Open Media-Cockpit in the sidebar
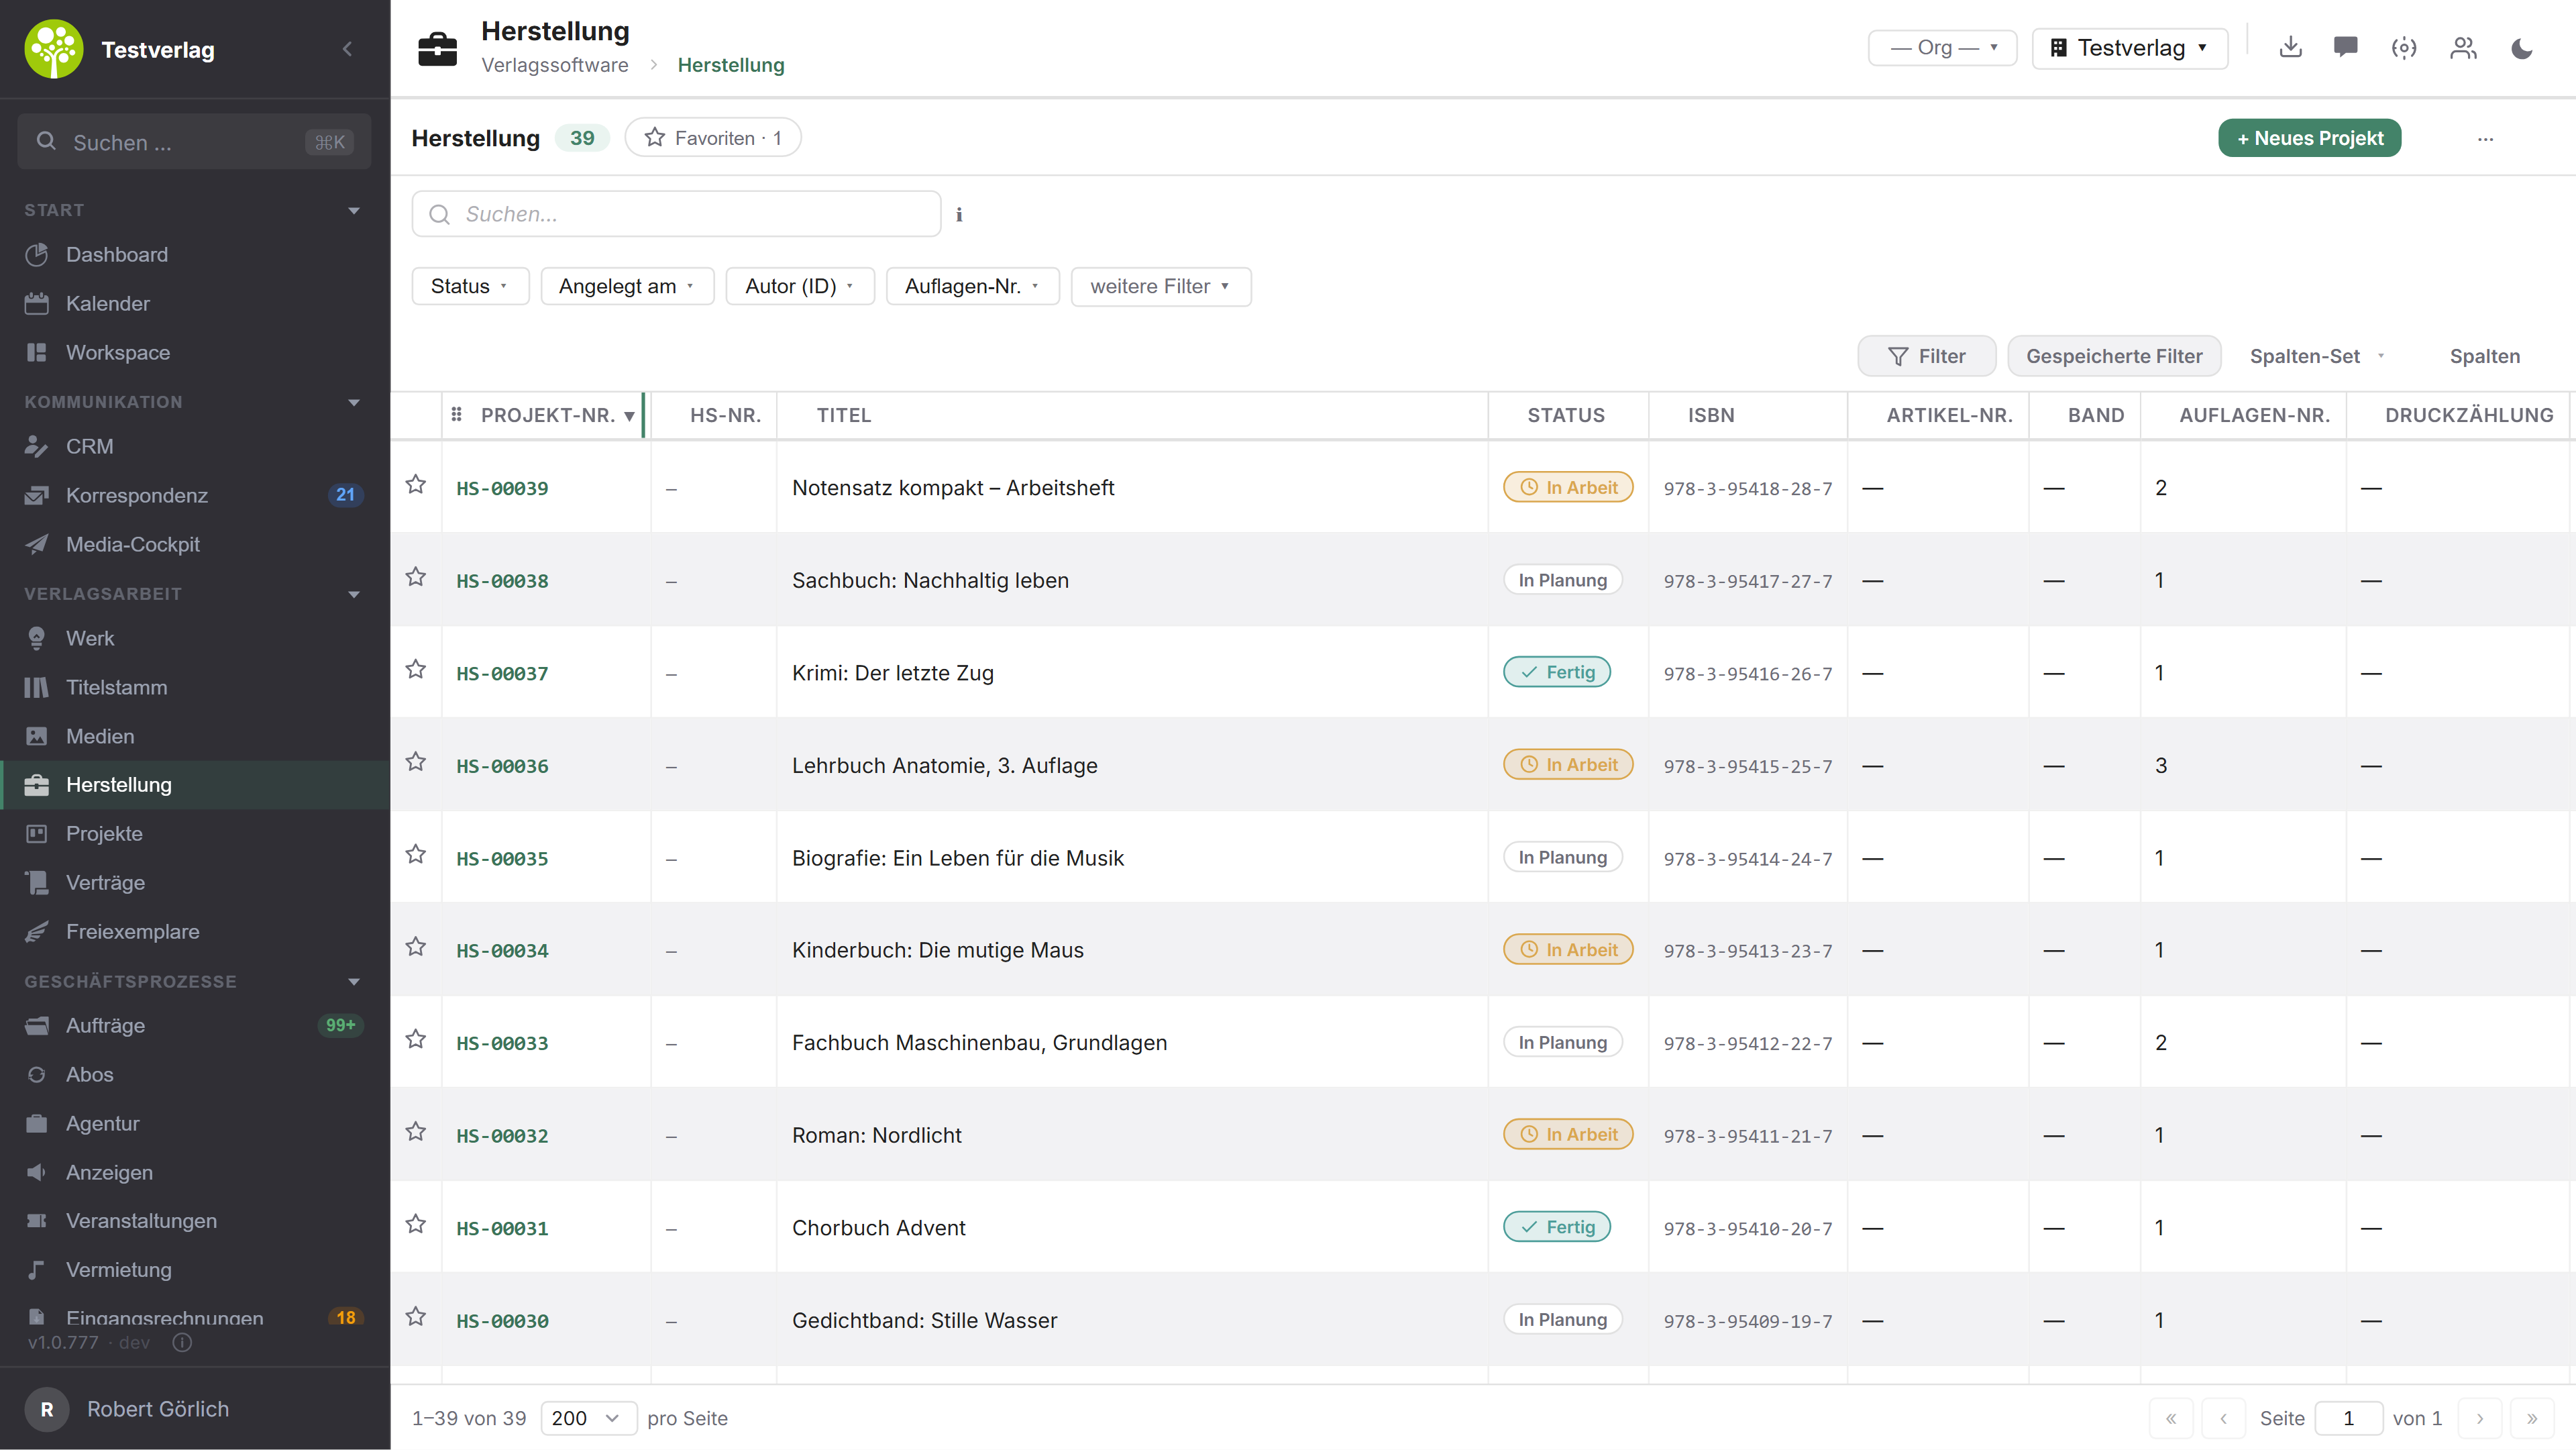The width and height of the screenshot is (2576, 1450). 195,544
